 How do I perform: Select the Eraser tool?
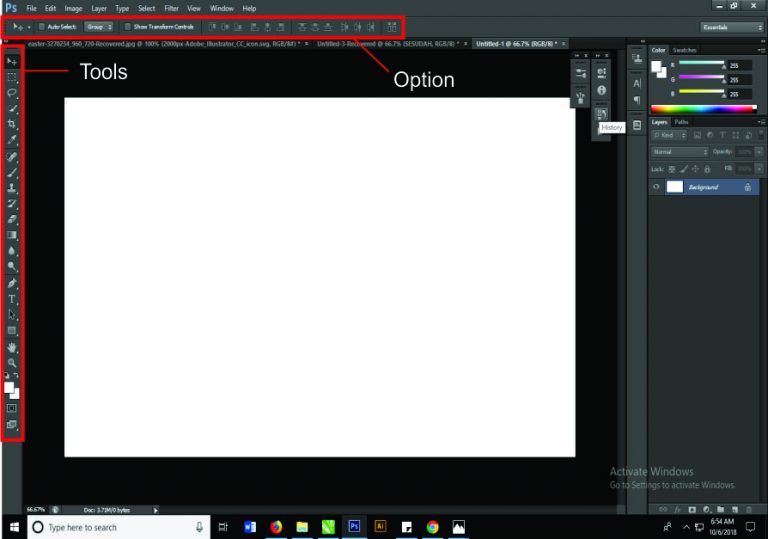coord(12,219)
